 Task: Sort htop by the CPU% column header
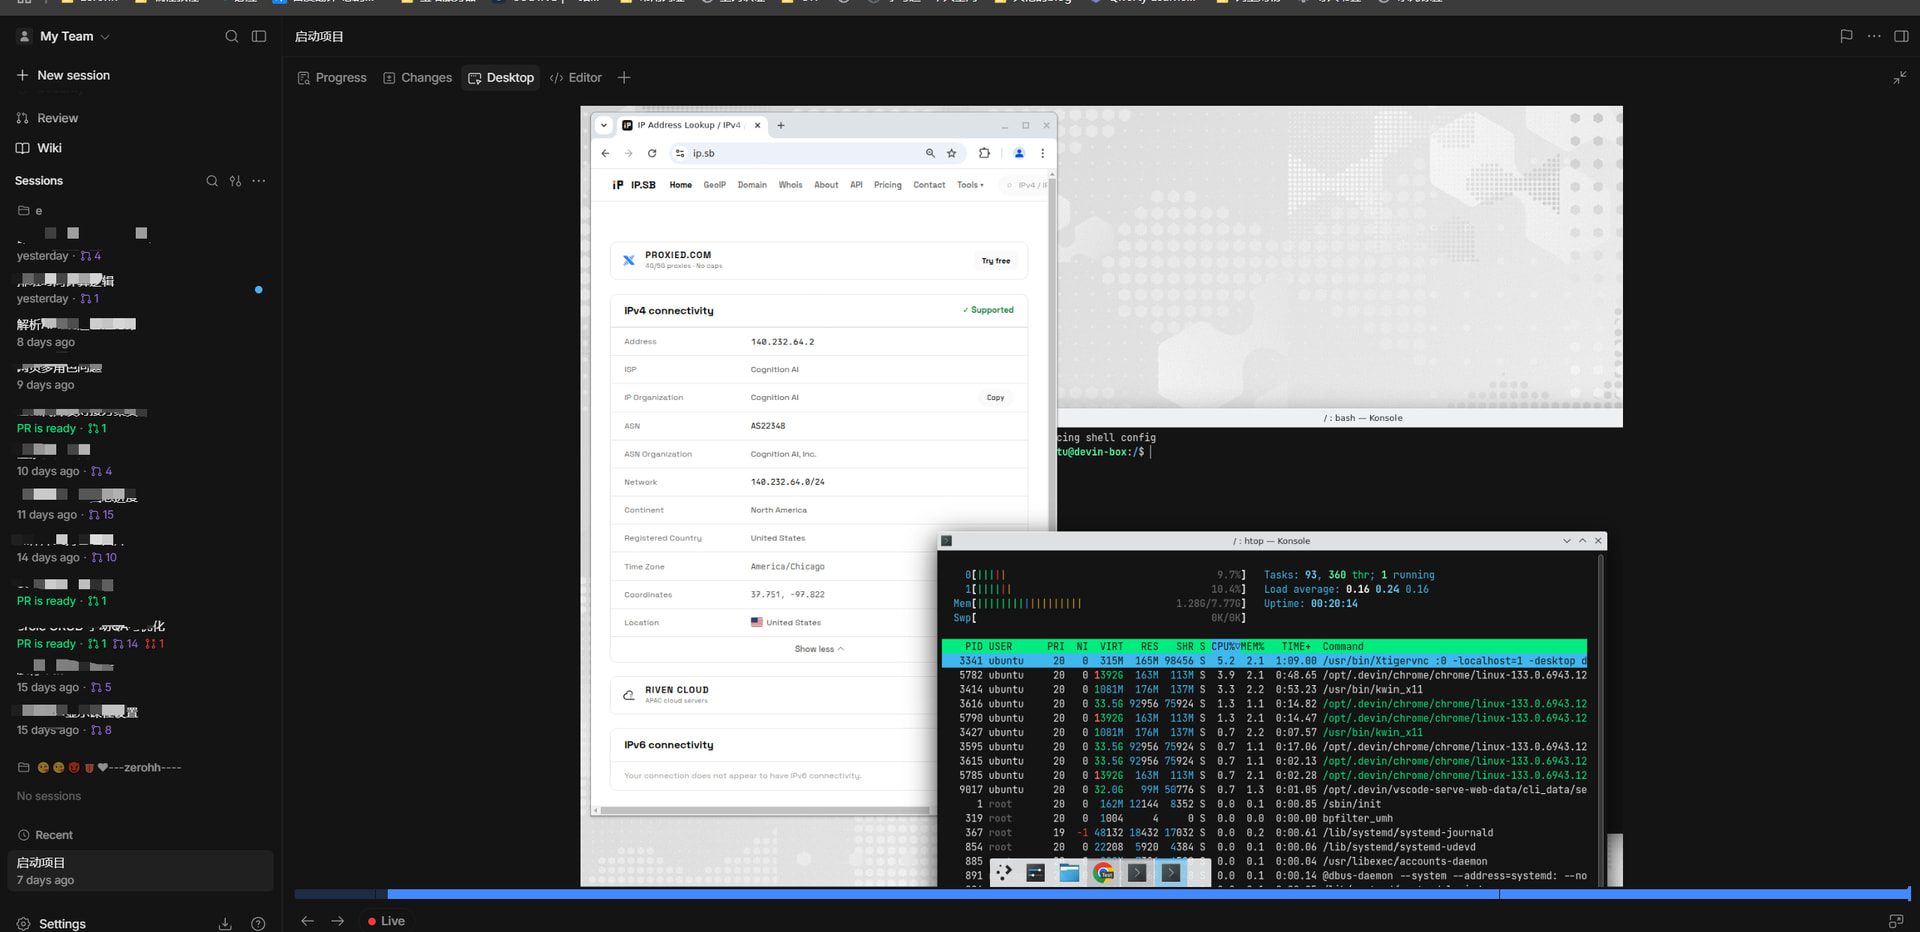(1224, 647)
